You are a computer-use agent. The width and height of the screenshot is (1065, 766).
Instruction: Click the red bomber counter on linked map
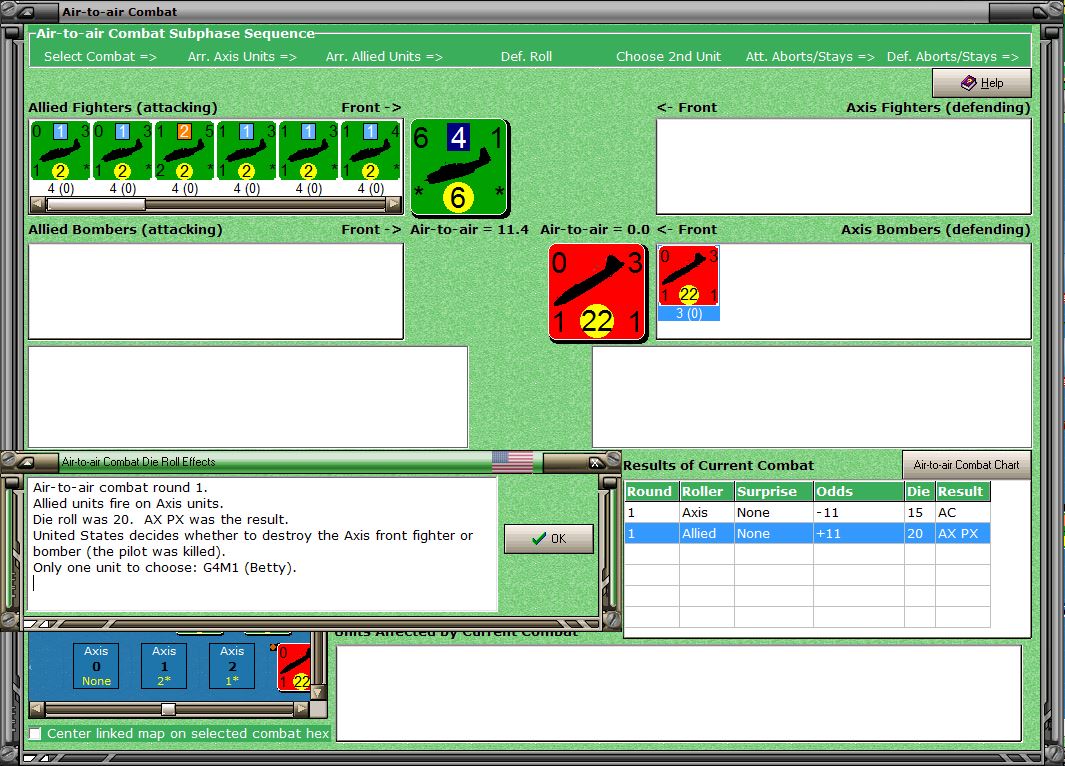[x=295, y=667]
